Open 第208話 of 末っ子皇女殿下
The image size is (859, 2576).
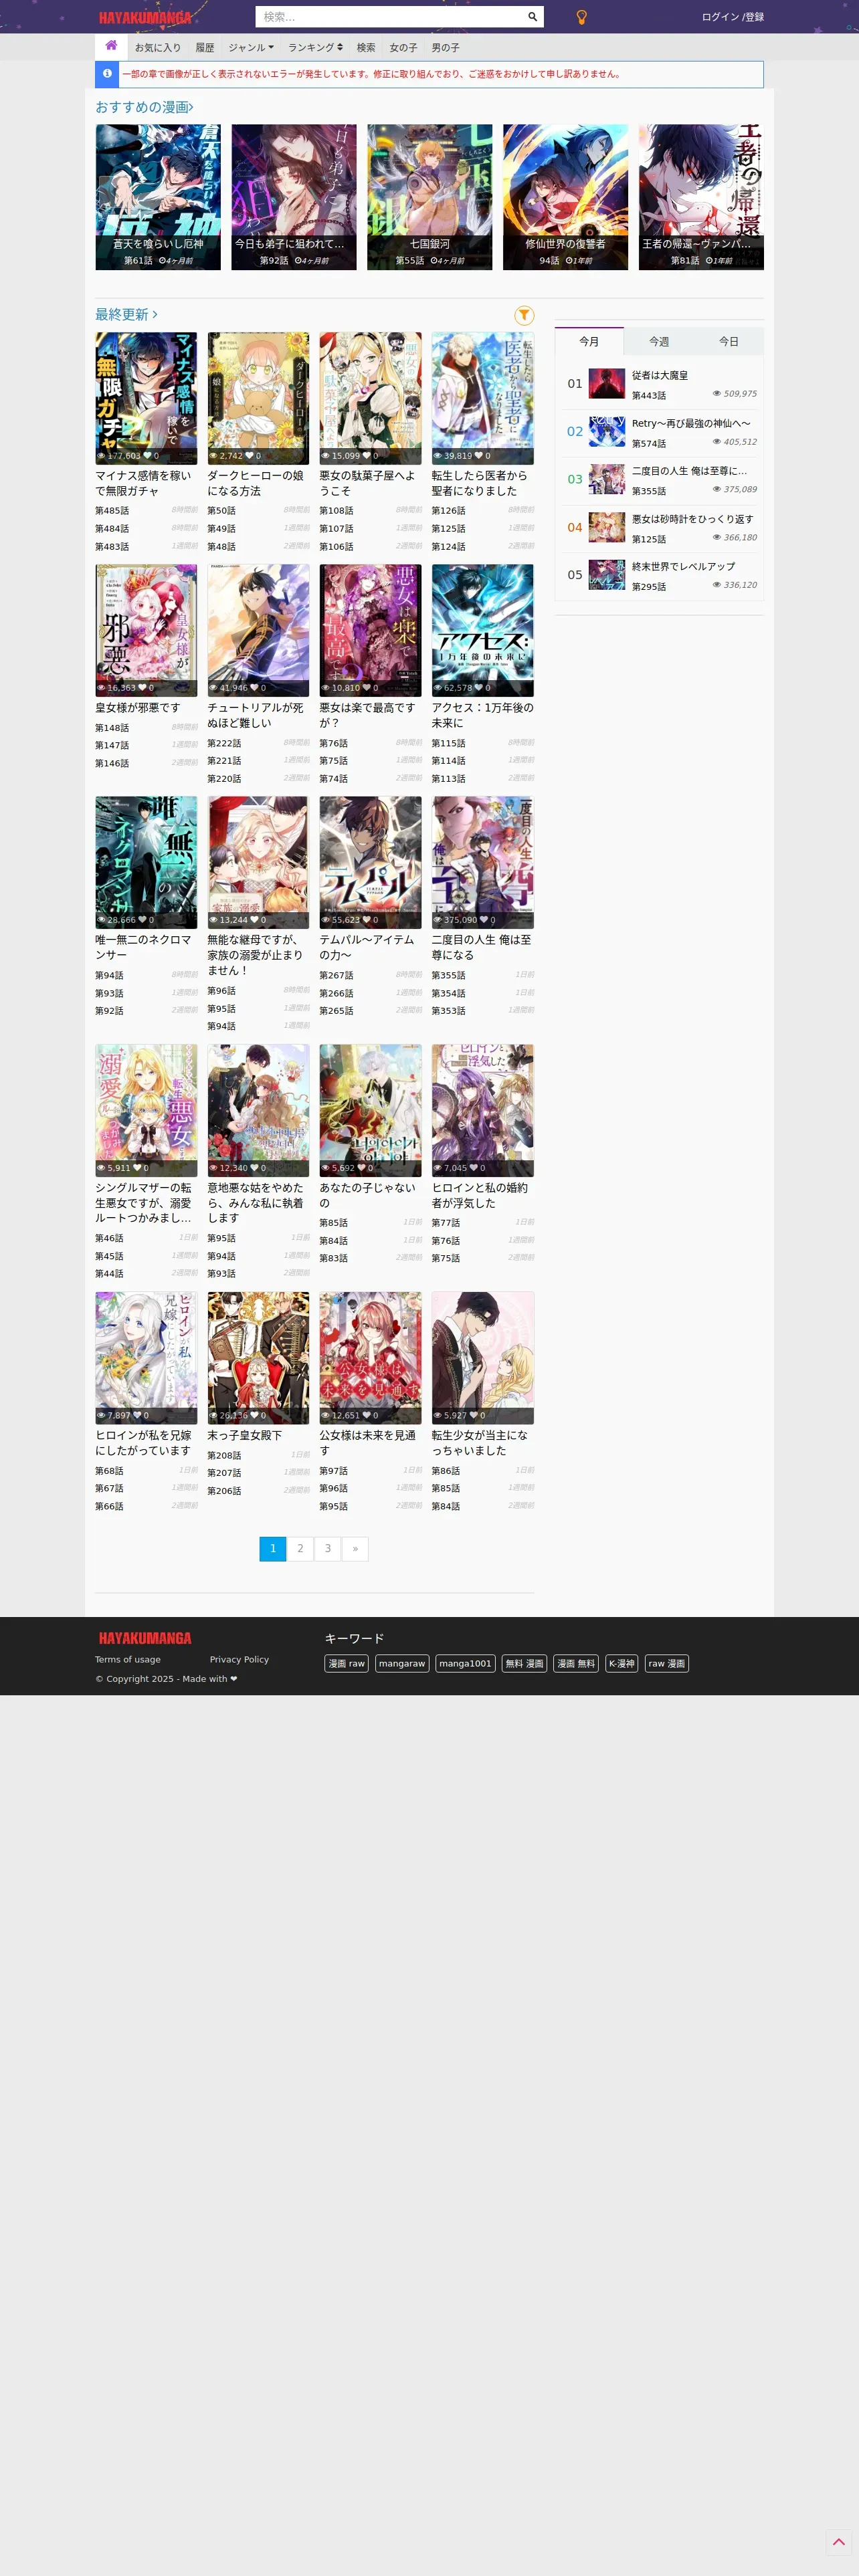224,1456
